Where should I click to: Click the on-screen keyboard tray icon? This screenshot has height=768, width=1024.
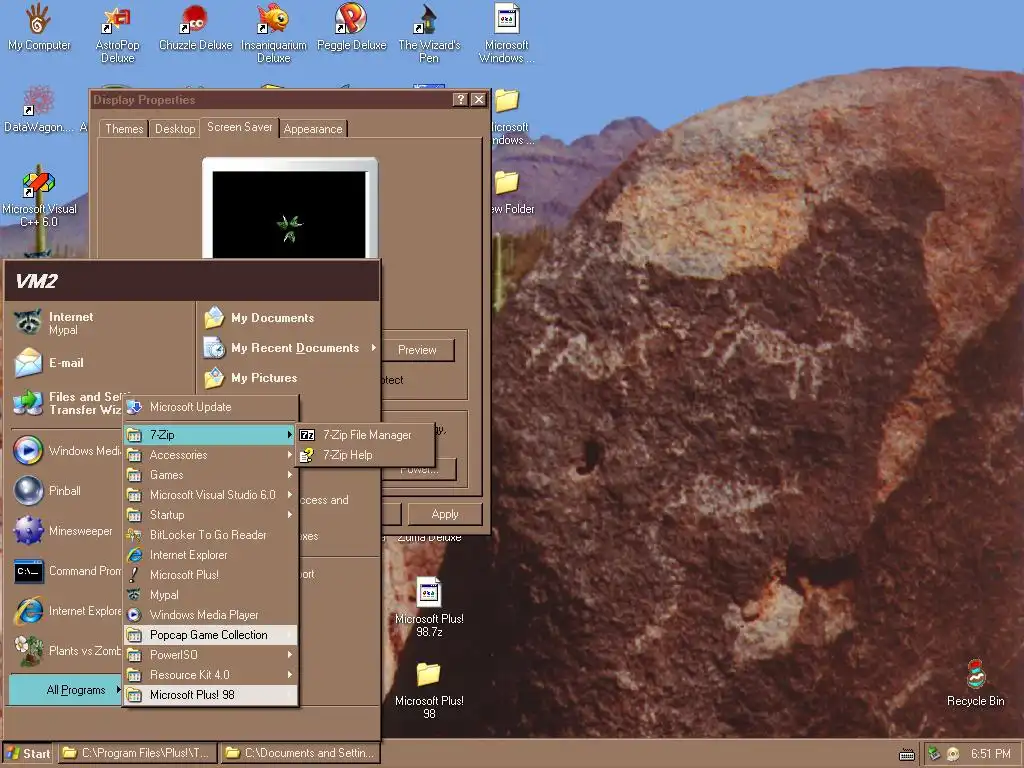click(x=906, y=755)
